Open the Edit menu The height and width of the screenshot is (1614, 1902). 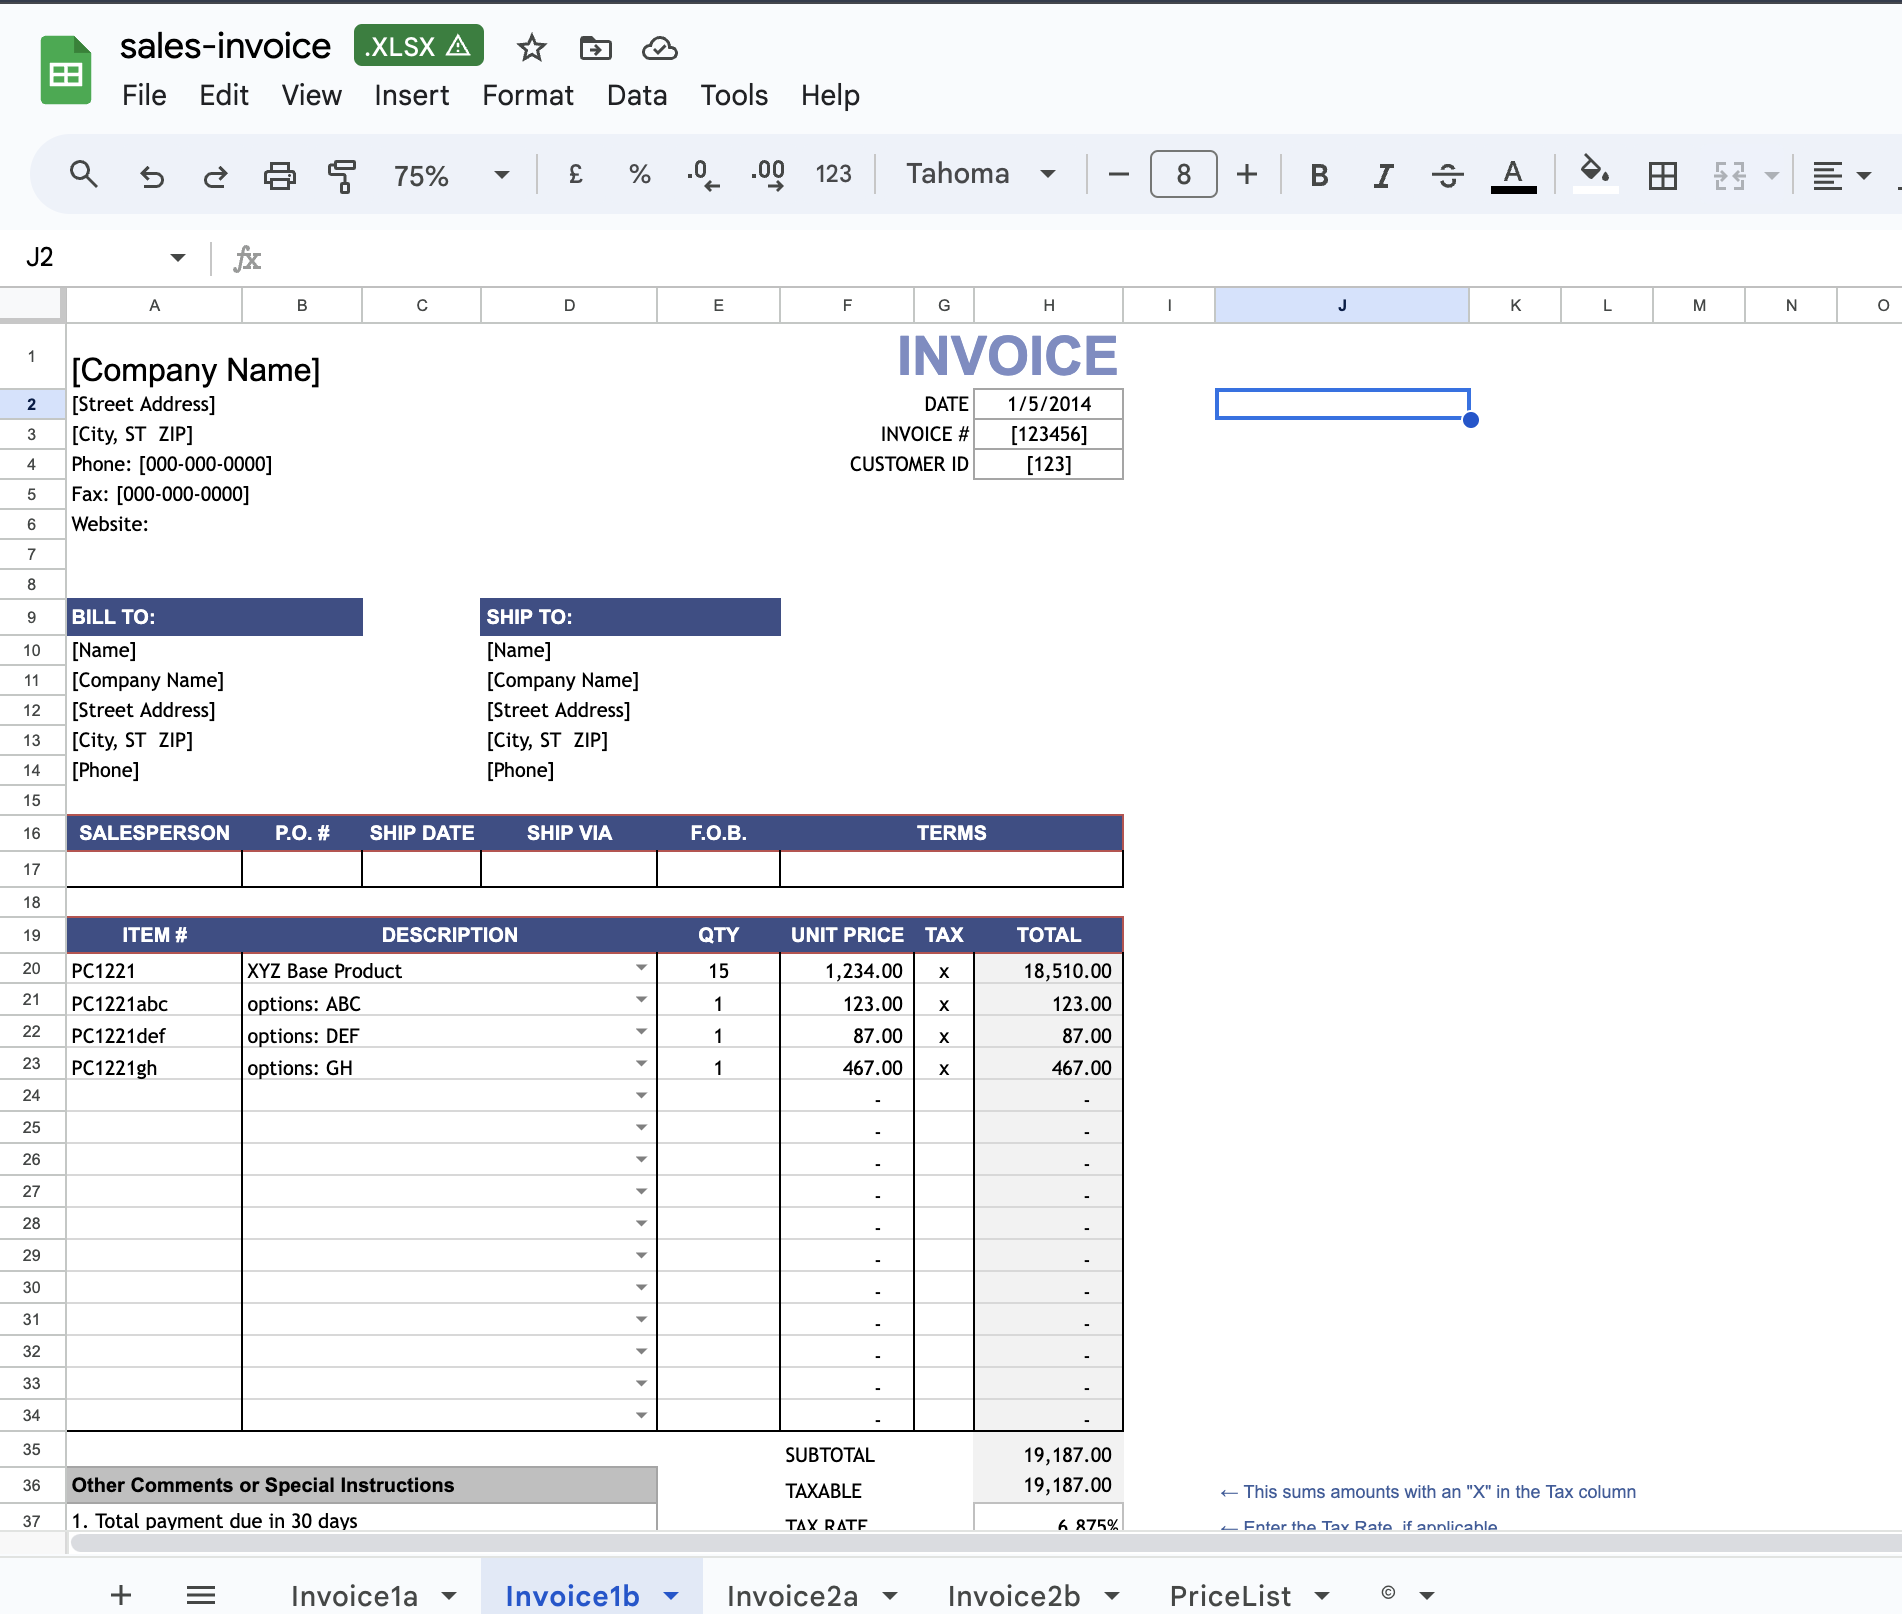(224, 95)
